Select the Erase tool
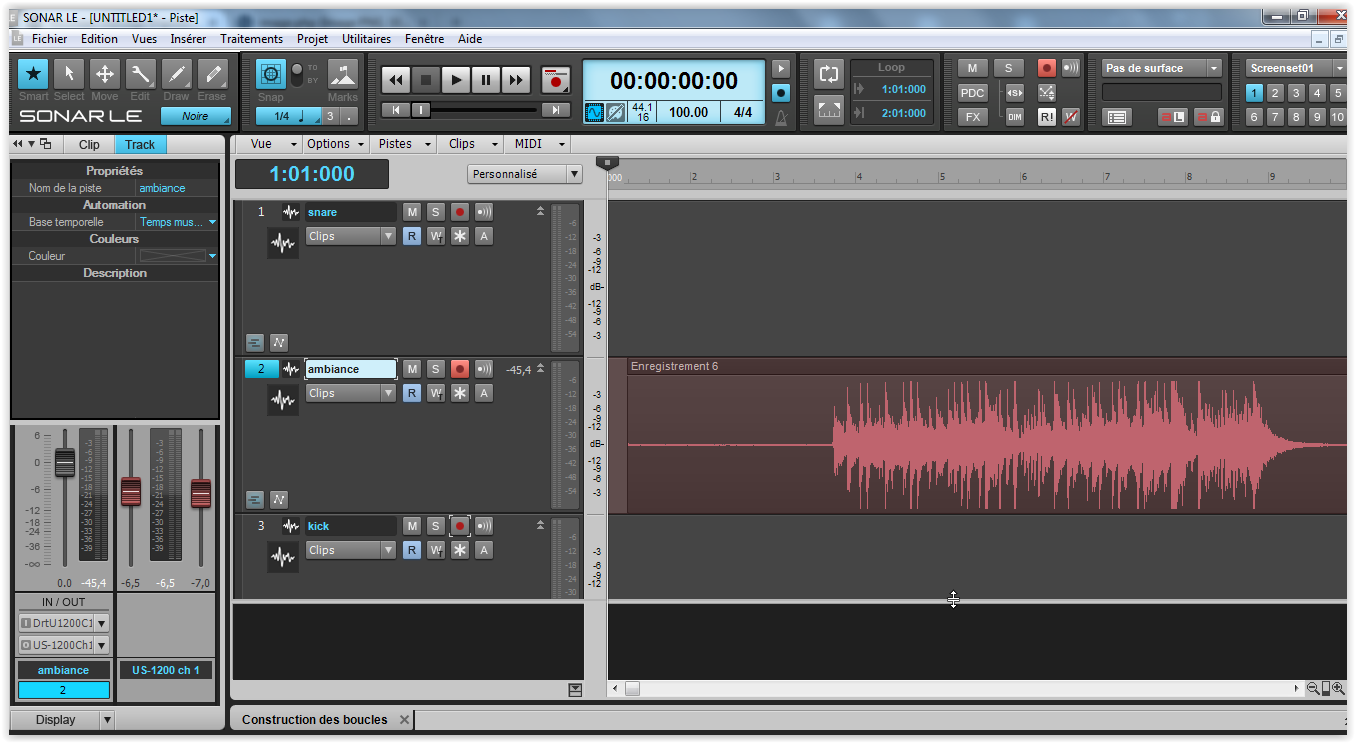Screen dimensions: 1355x743 point(212,74)
